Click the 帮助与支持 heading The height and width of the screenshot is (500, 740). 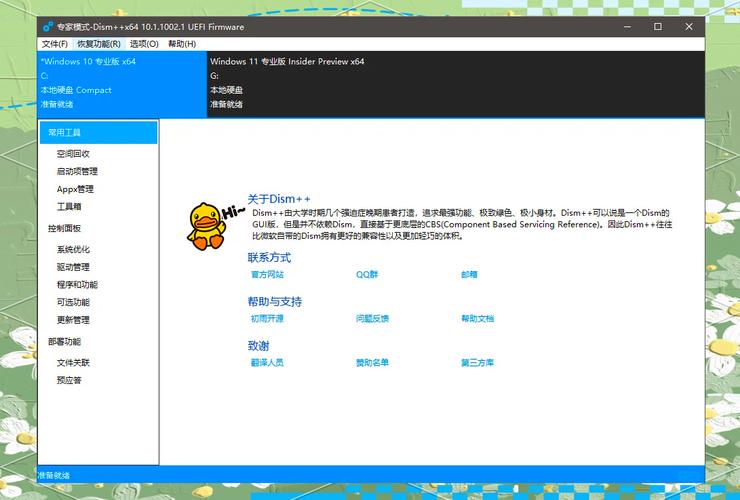coord(275,302)
